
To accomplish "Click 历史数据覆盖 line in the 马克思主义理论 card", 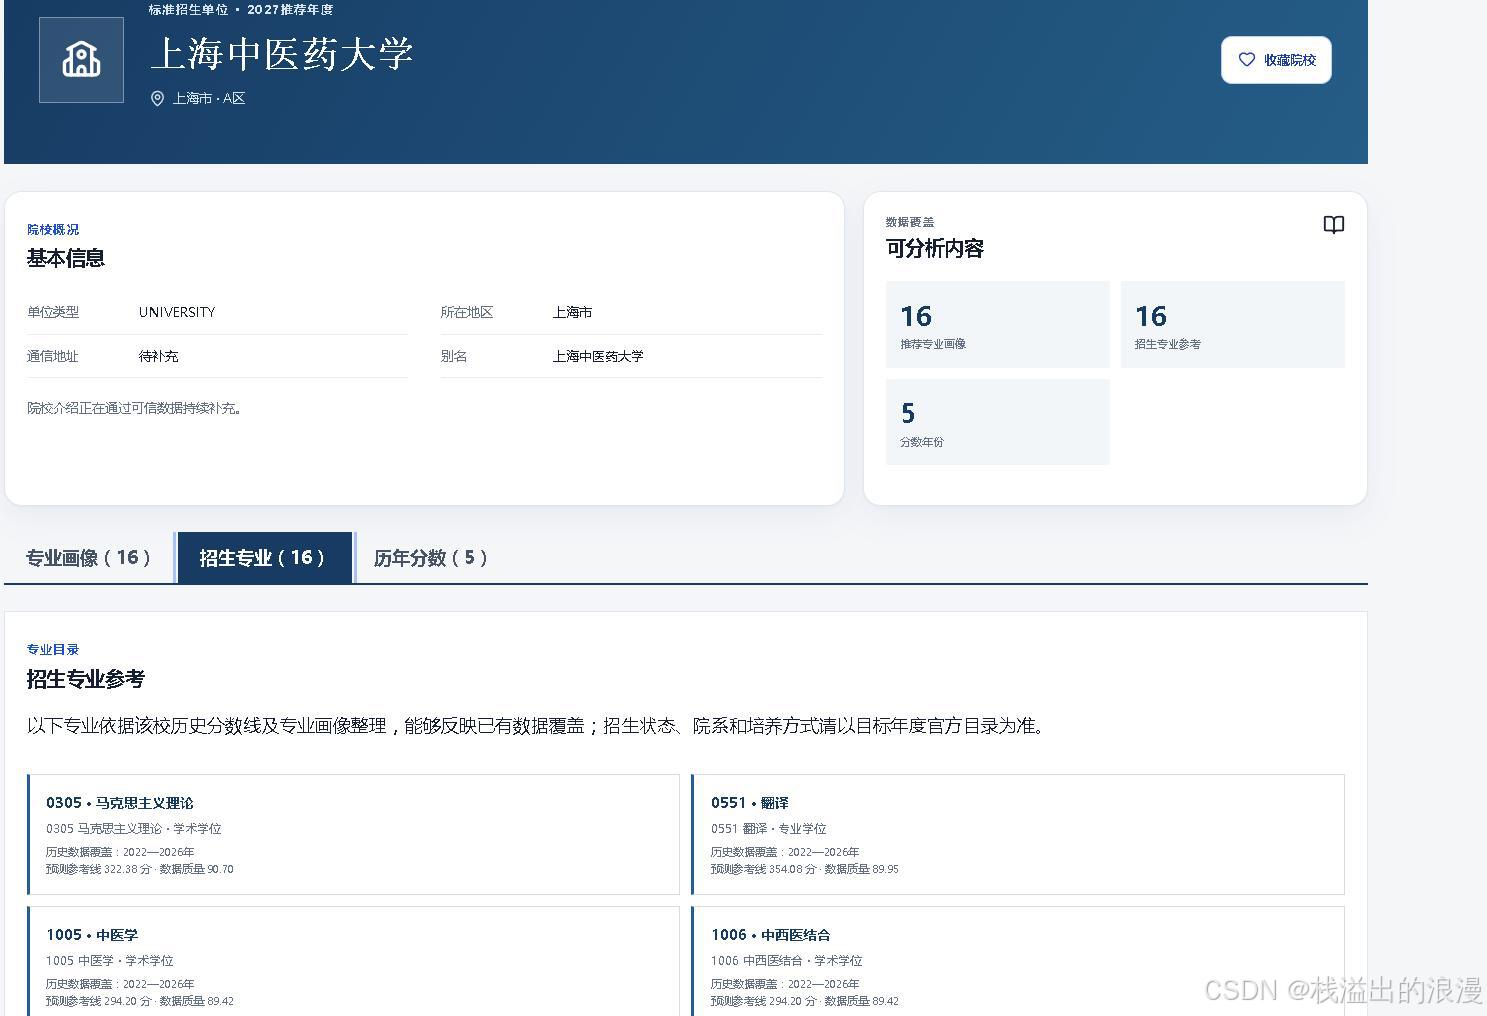I will (x=120, y=853).
